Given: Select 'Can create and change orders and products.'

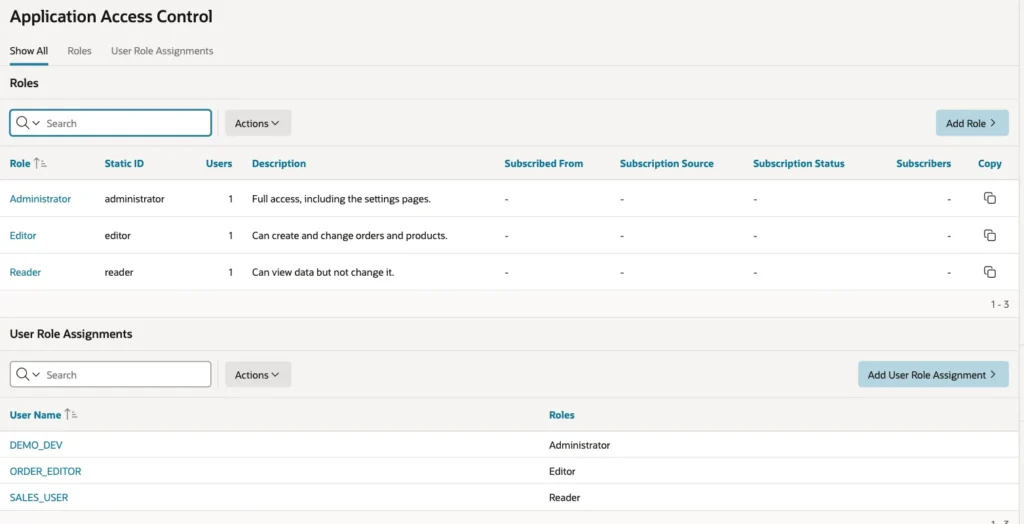Looking at the screenshot, I should (349, 235).
